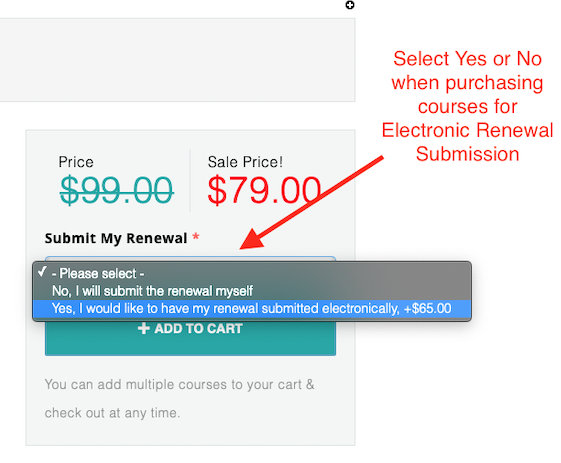Click the empty gray box at top
561x463 pixels.
(x=177, y=60)
